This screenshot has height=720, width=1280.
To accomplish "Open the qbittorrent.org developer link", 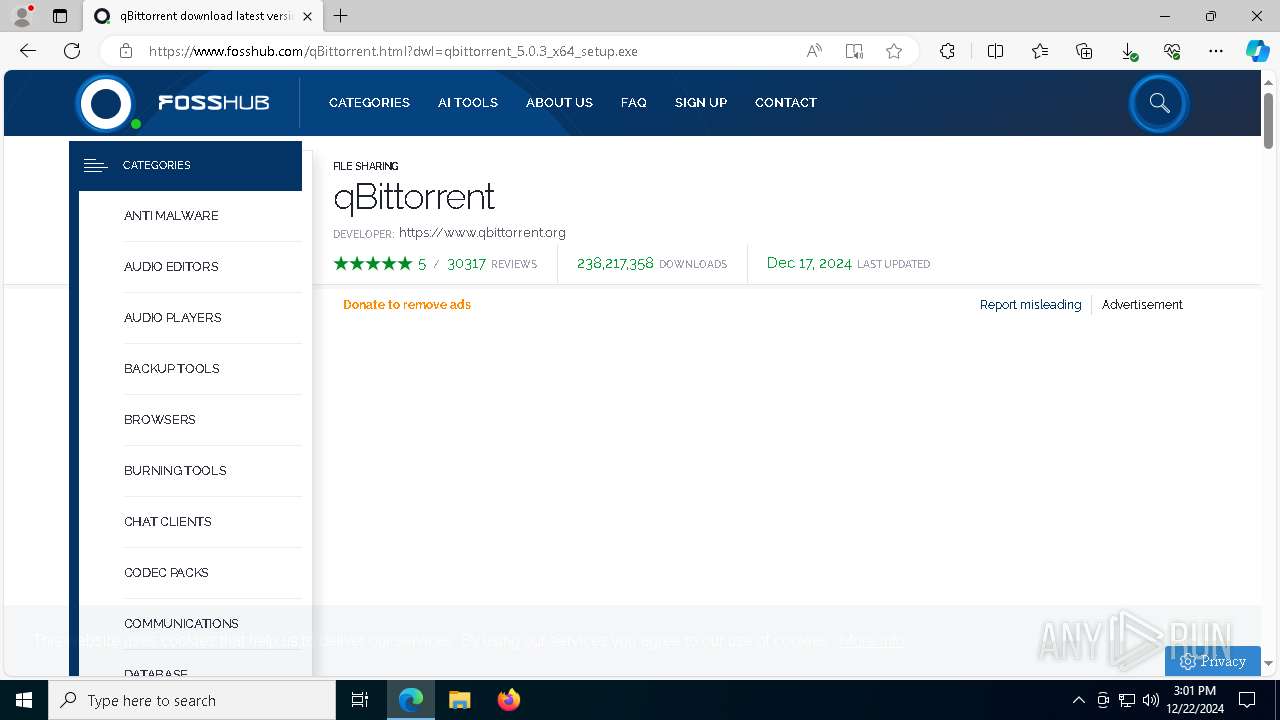I will click(482, 233).
